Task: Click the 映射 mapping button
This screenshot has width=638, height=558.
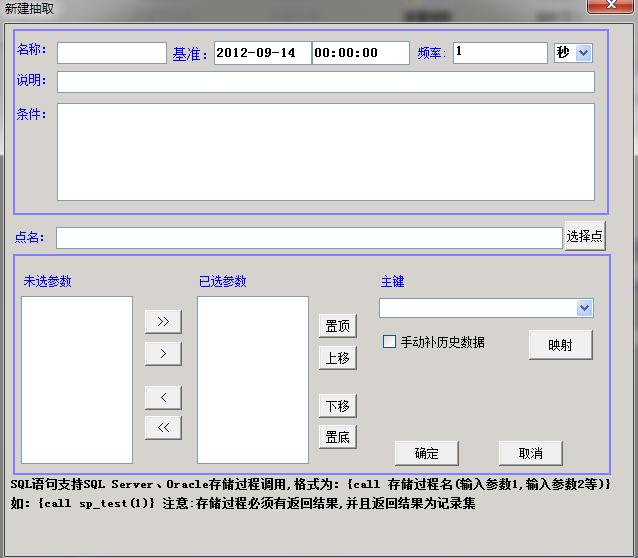Action: (560, 345)
